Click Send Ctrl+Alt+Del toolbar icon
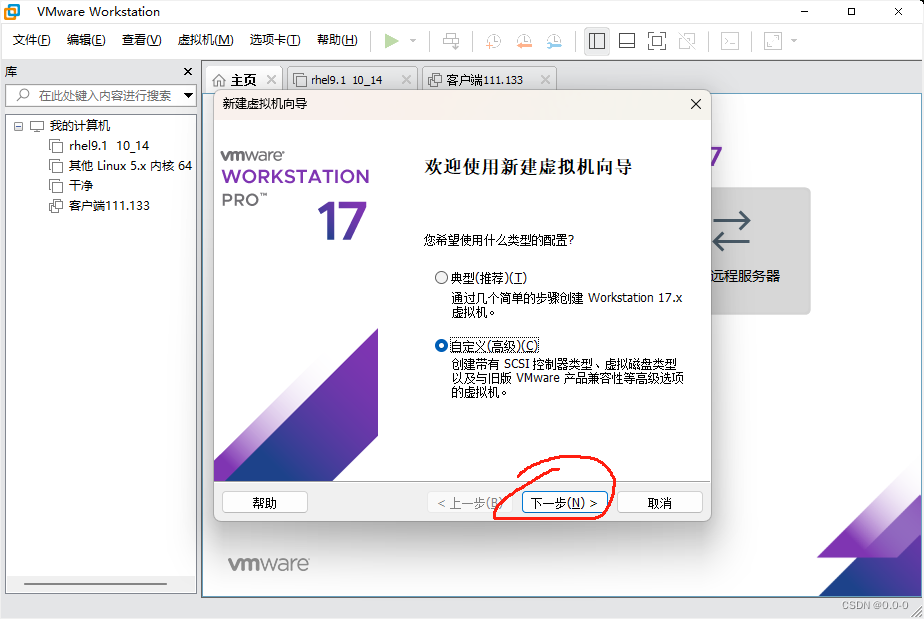The width and height of the screenshot is (924, 619). tap(451, 41)
